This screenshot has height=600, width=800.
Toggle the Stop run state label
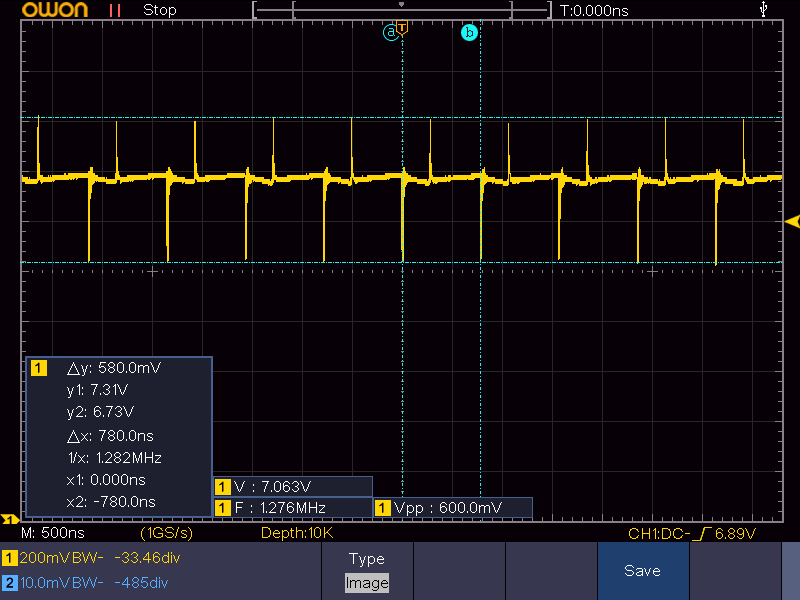(160, 10)
